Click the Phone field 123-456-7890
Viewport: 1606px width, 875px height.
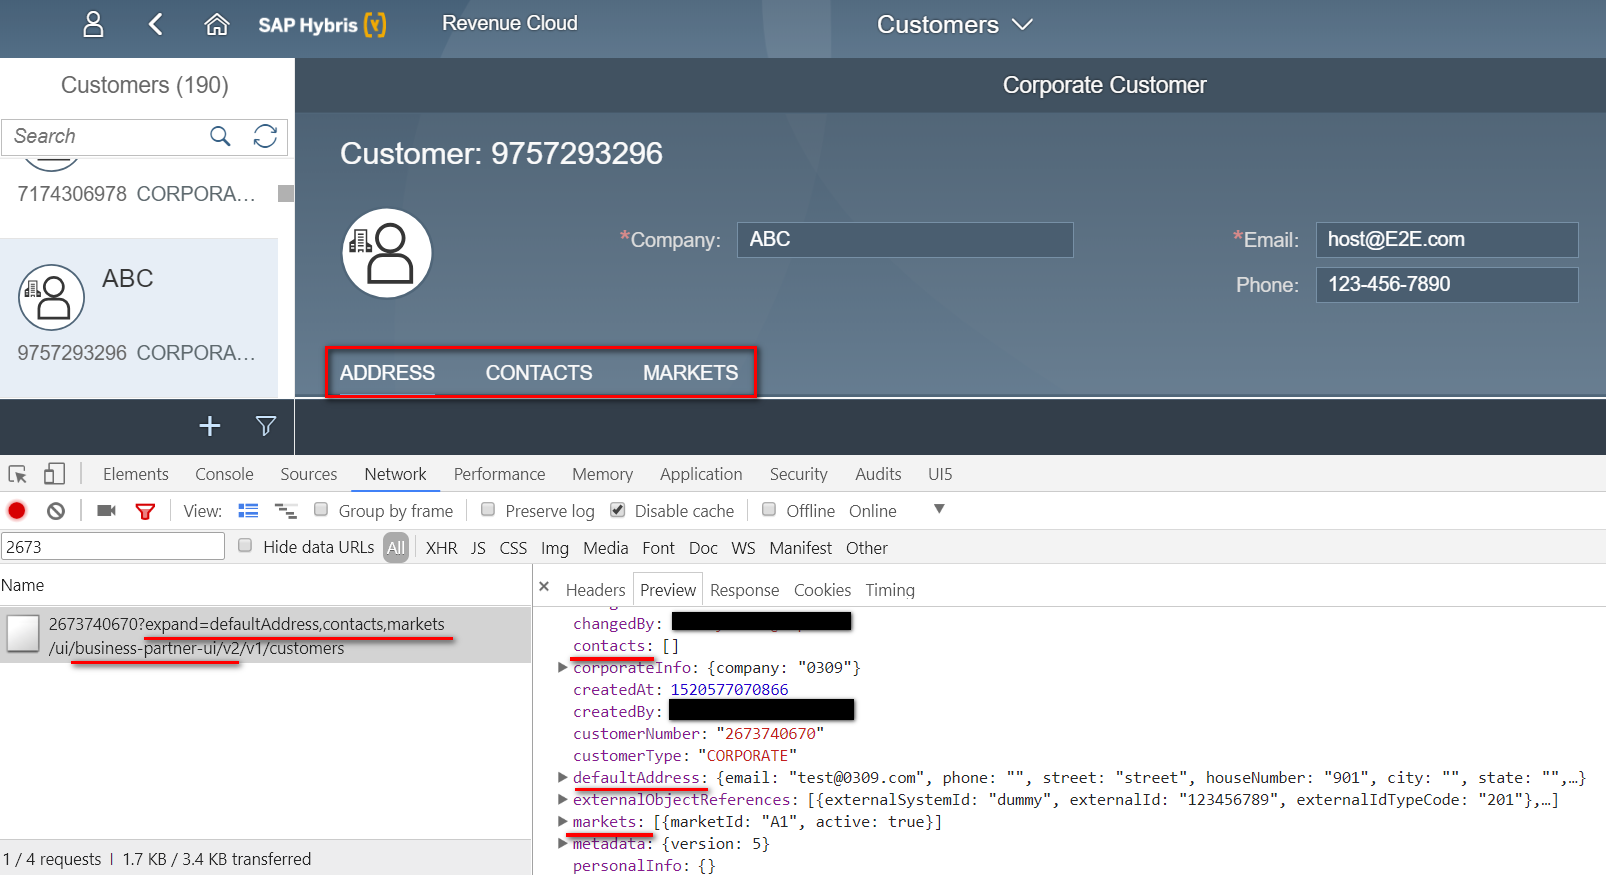tap(1447, 285)
